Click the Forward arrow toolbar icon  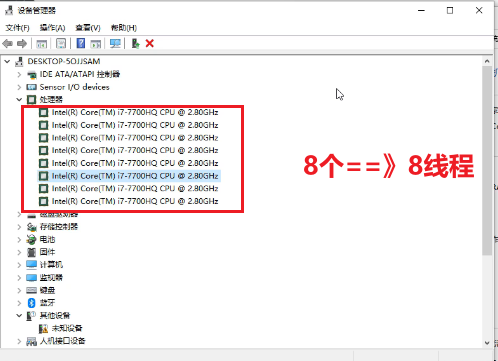coord(22,43)
